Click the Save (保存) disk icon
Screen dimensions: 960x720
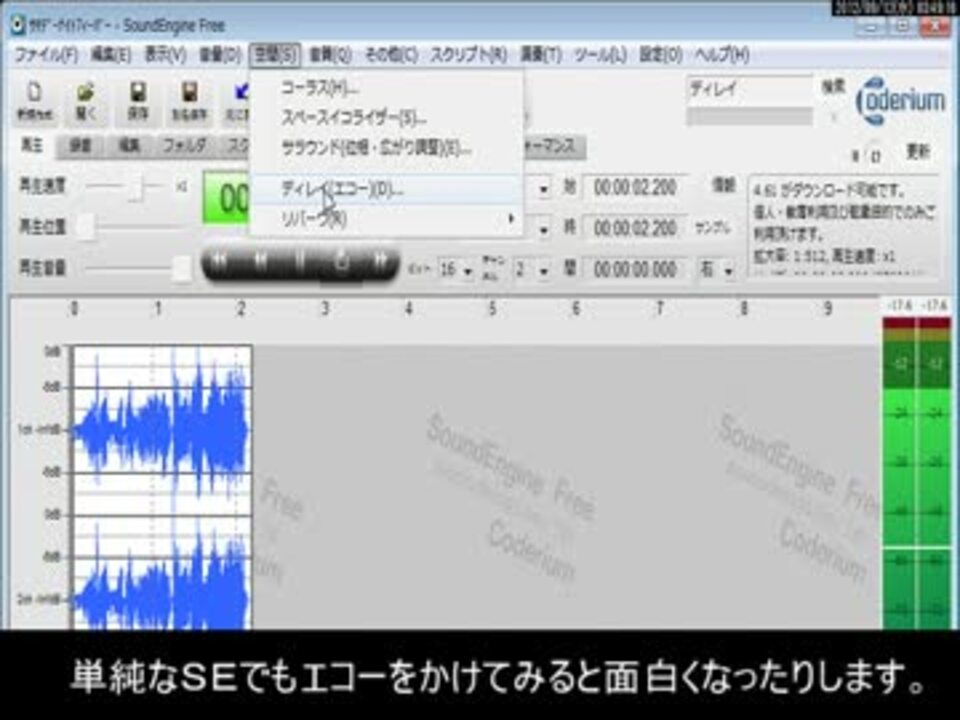tap(138, 100)
